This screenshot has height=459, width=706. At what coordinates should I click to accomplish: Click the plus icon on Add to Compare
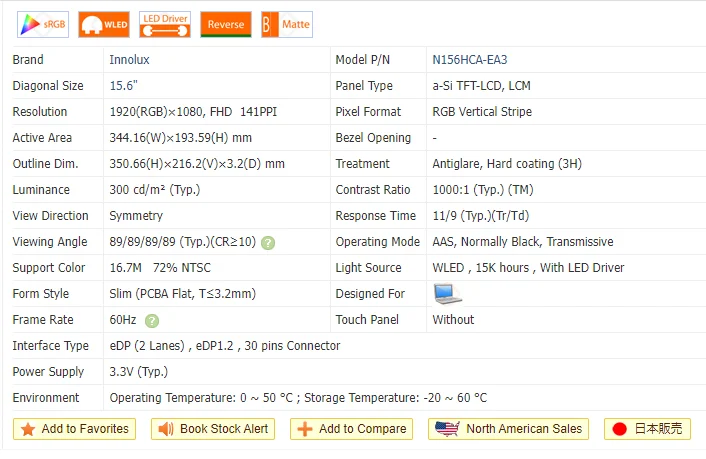[x=305, y=429]
